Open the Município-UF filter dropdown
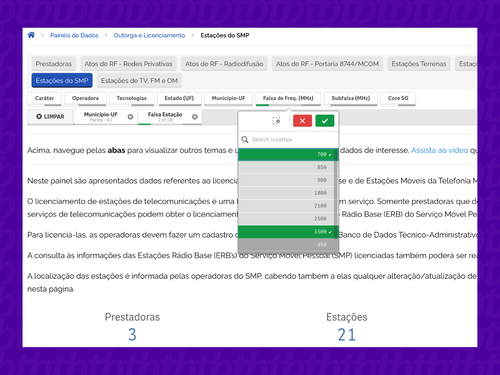Image resolution: width=500 pixels, height=375 pixels. [228, 99]
